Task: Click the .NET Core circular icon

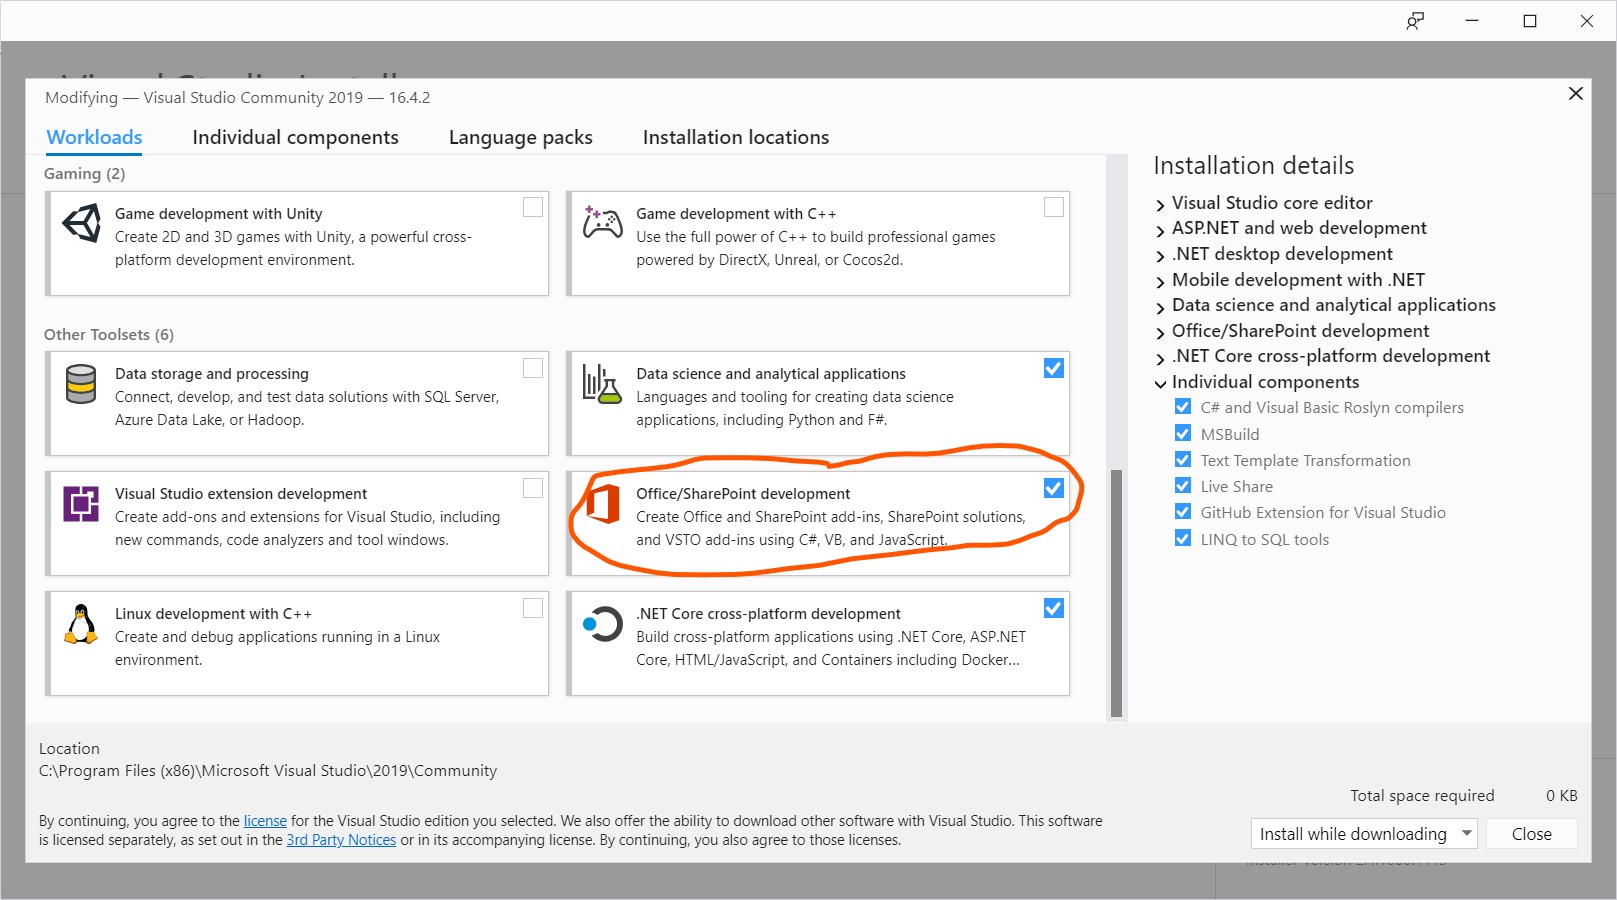Action: click(602, 624)
